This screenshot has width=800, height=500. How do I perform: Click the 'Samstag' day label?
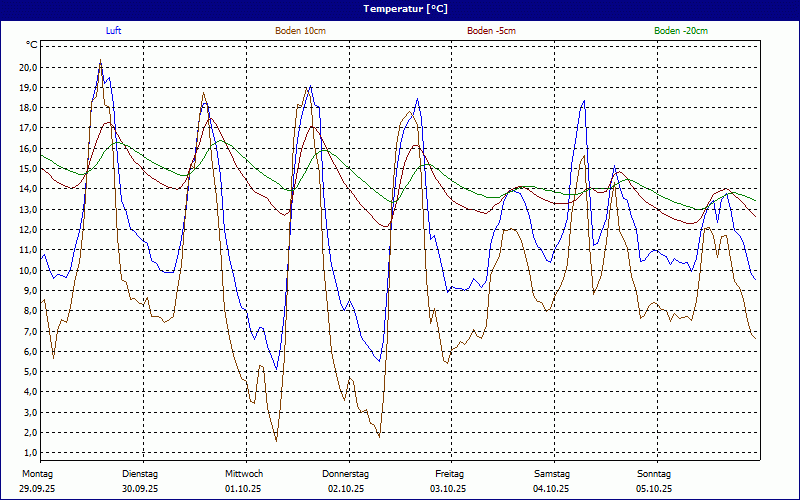point(552,474)
